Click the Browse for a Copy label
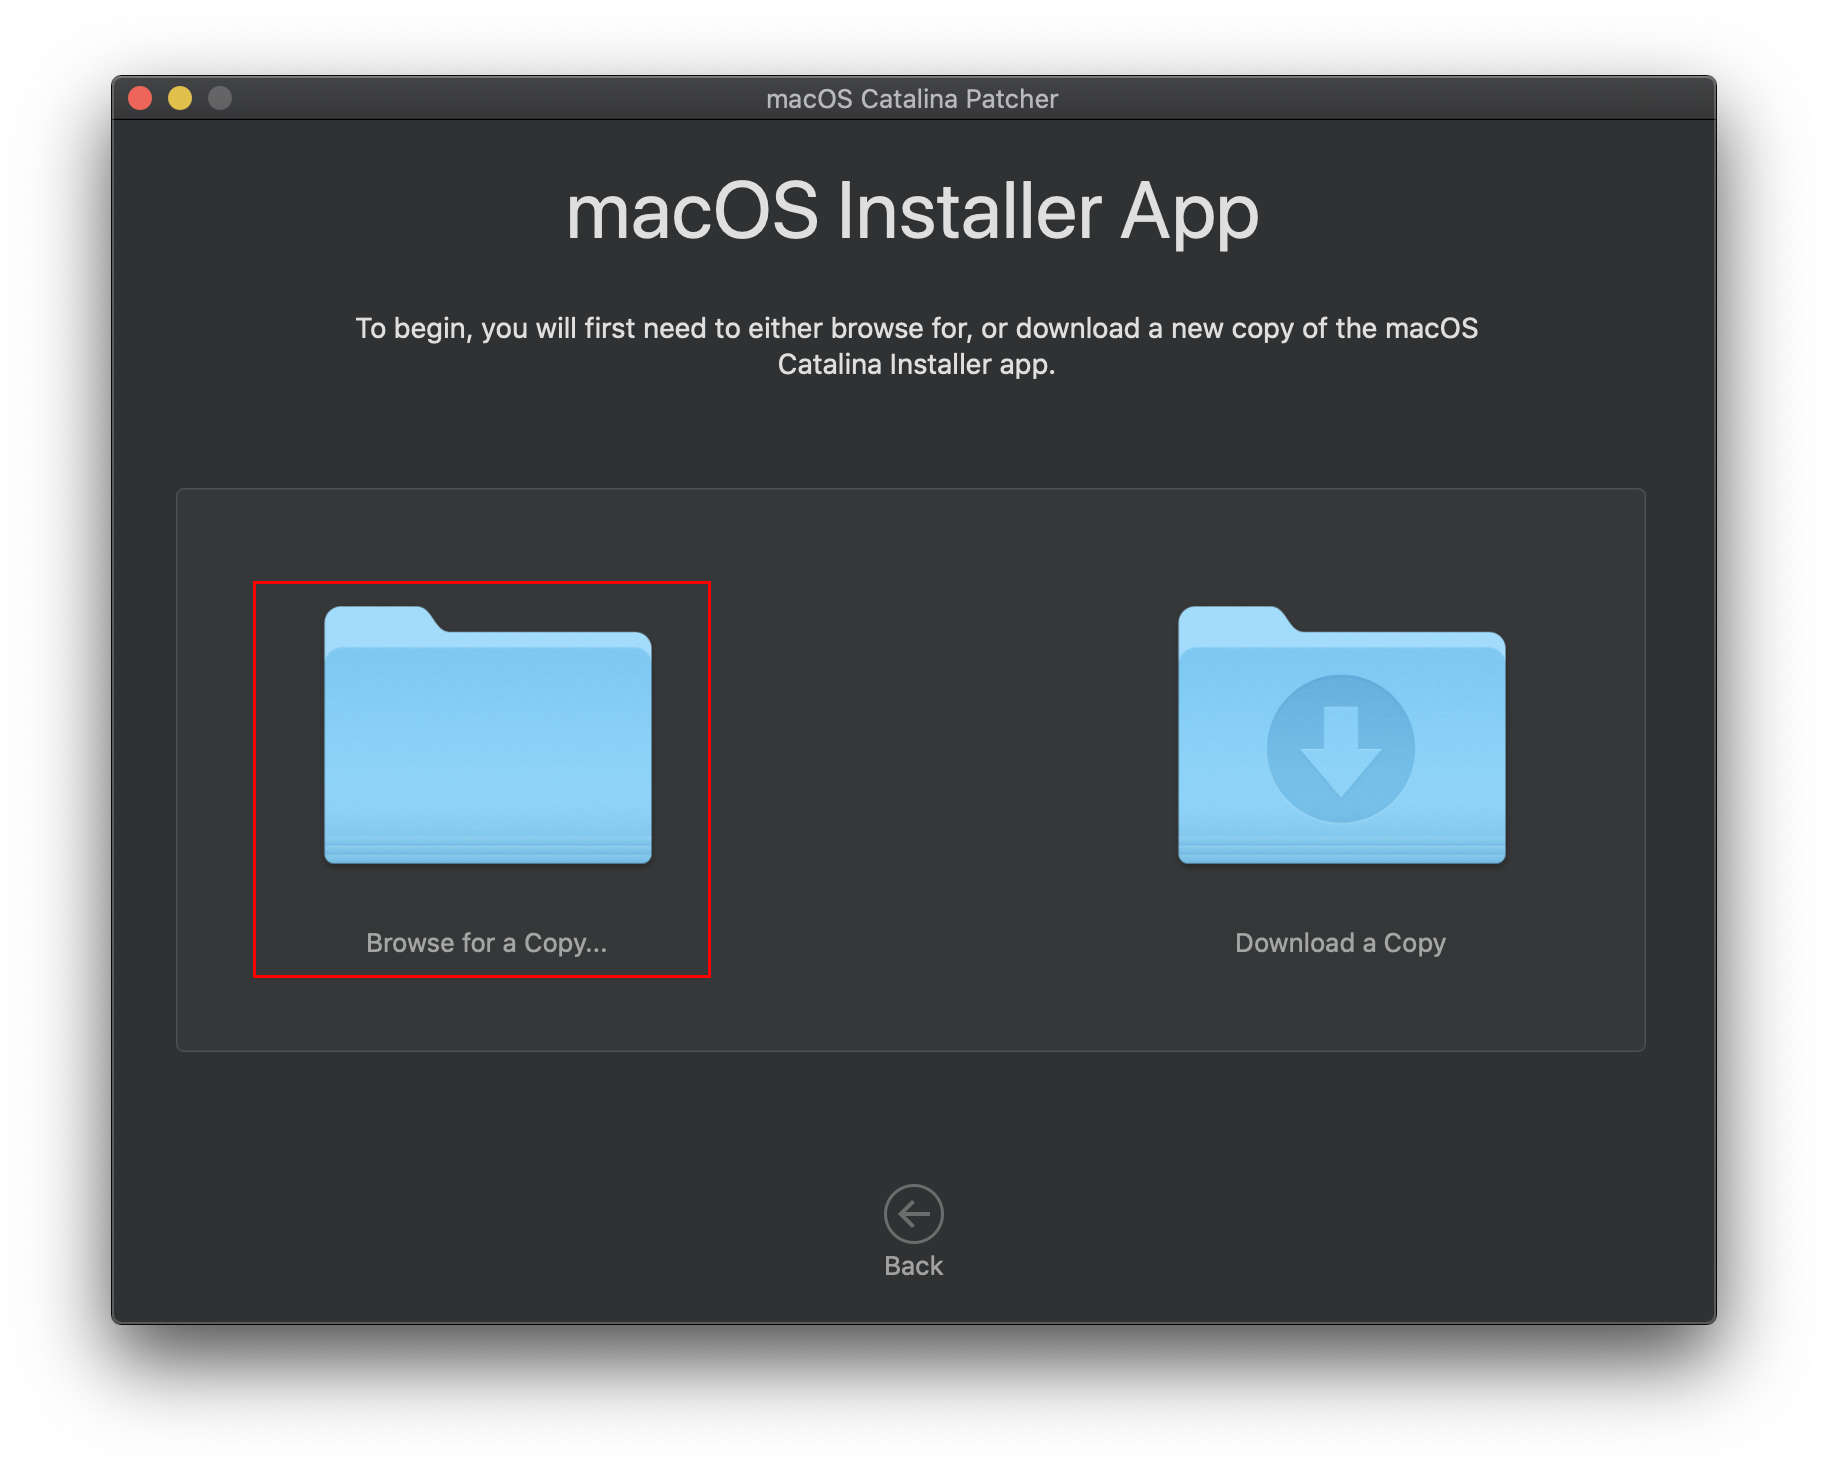This screenshot has width=1828, height=1472. coord(487,942)
